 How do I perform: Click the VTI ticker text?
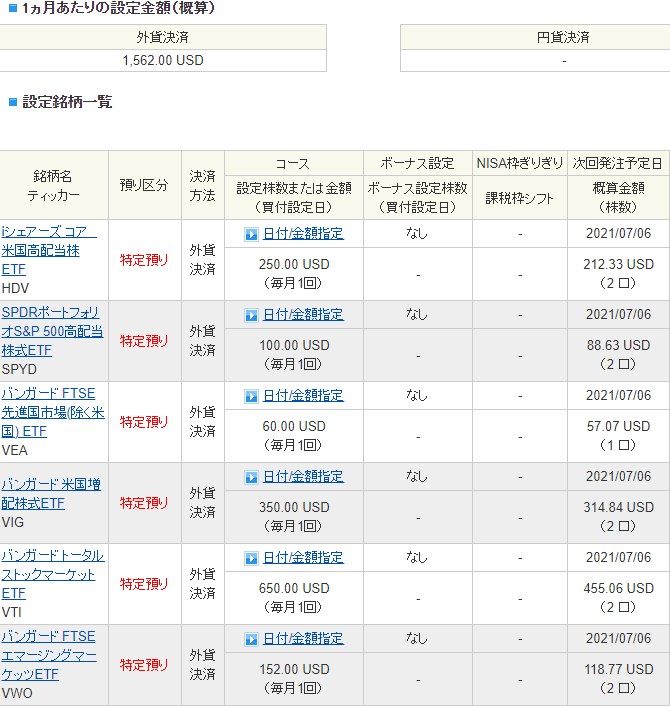point(11,612)
